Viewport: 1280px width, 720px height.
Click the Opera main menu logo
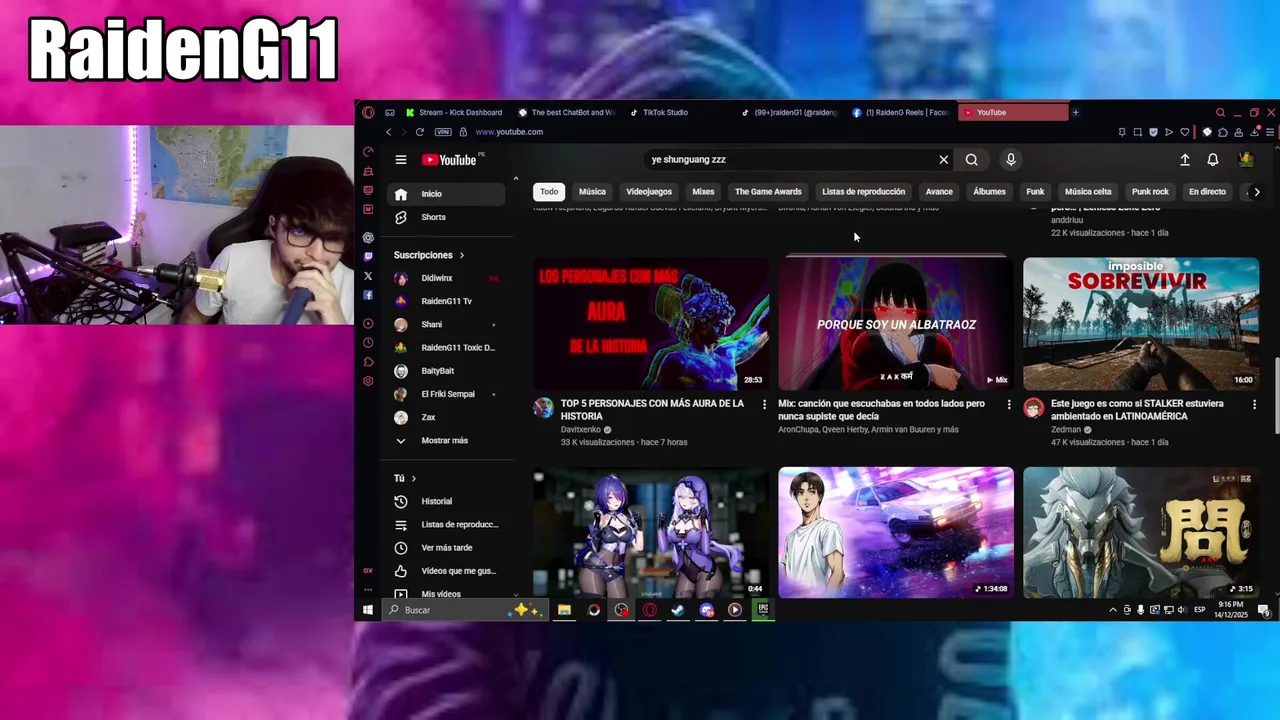(368, 112)
